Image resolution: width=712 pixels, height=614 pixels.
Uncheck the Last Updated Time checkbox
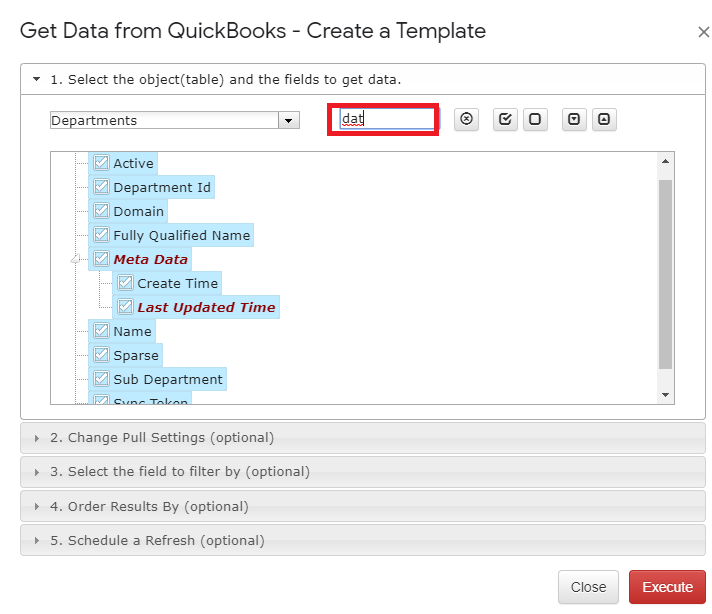(x=125, y=307)
